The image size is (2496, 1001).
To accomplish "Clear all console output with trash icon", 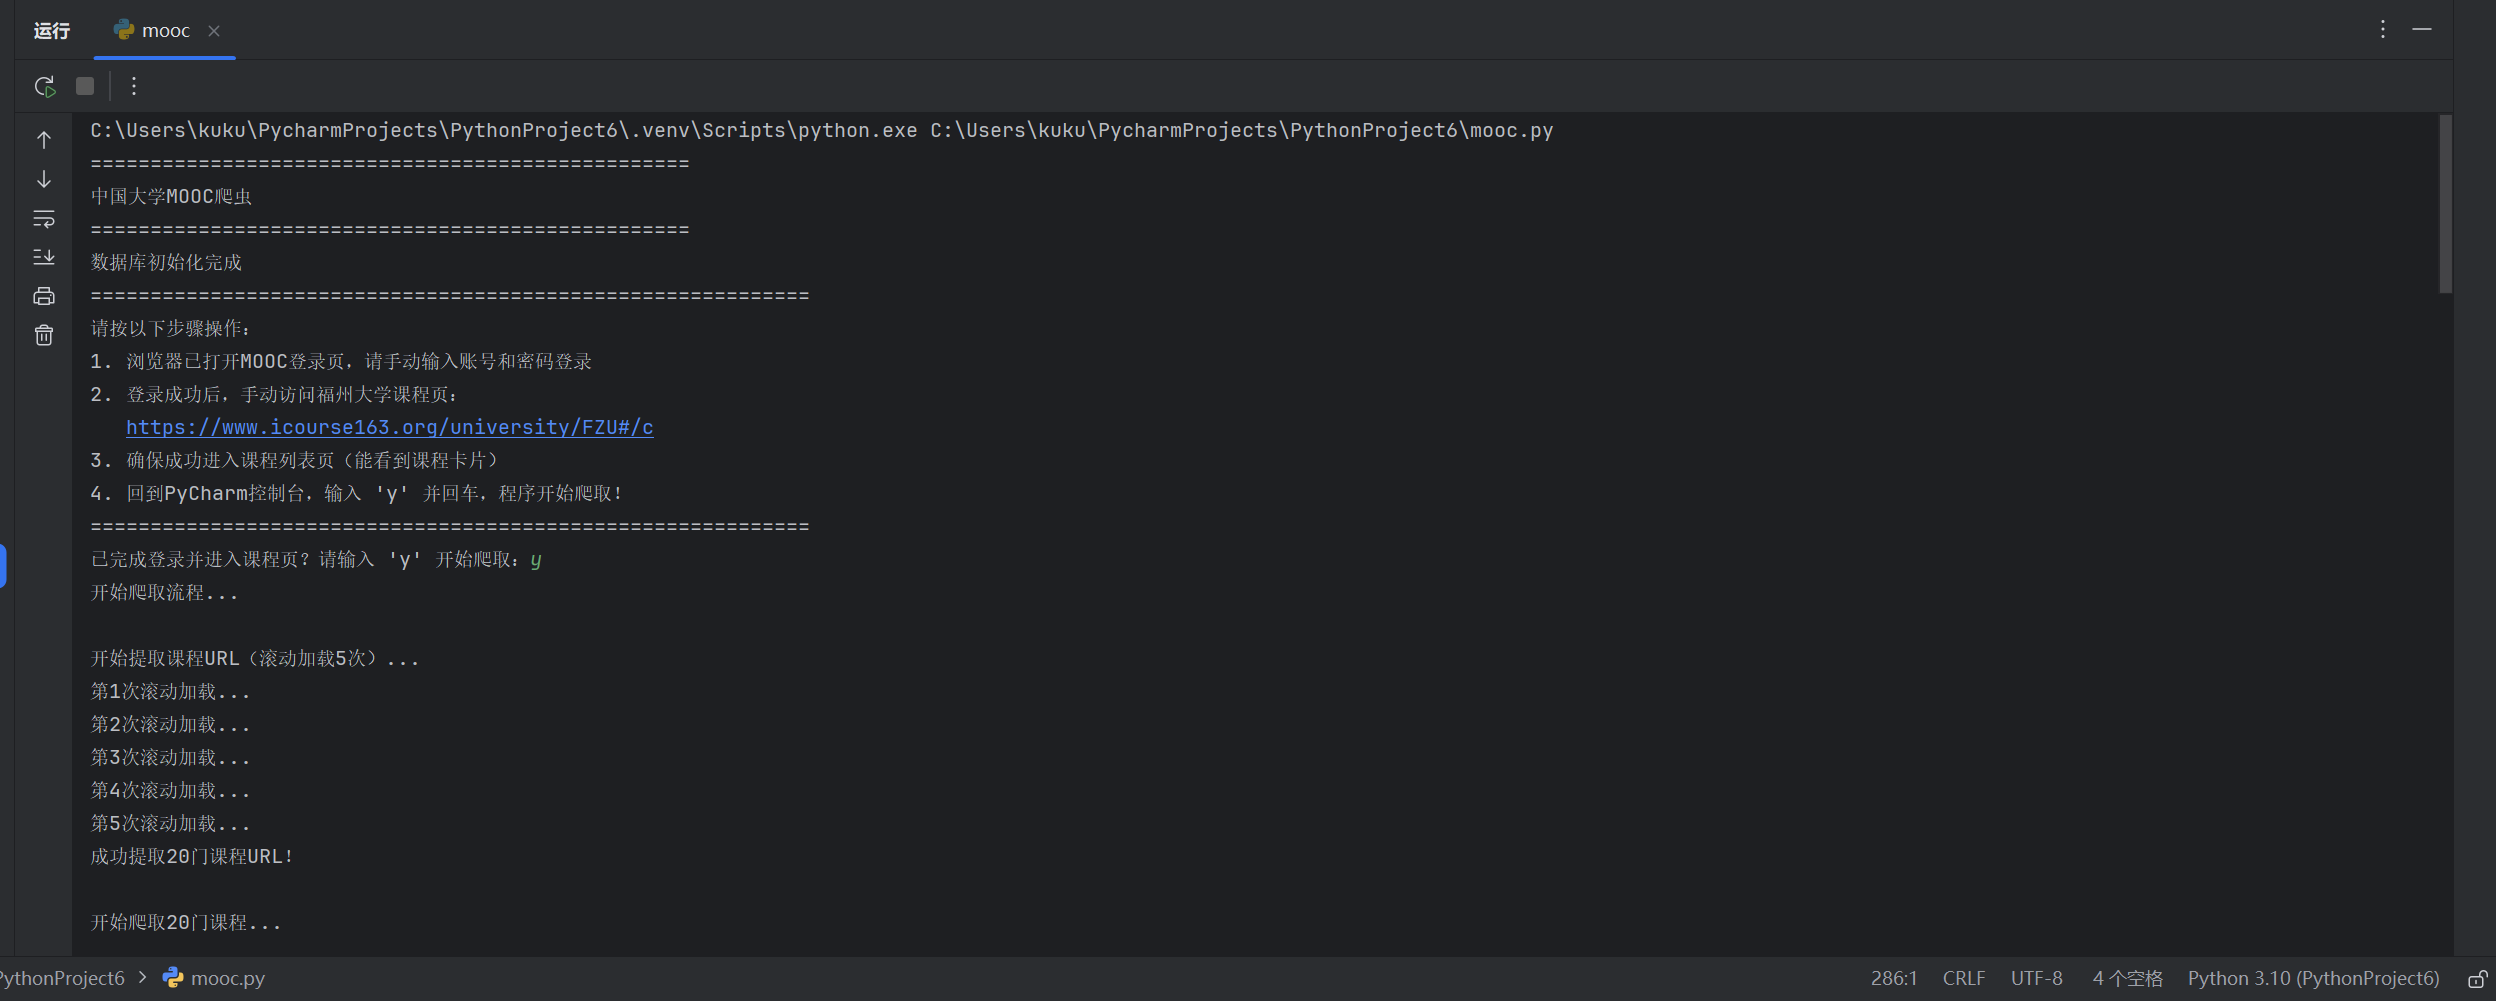I will pyautogui.click(x=44, y=335).
